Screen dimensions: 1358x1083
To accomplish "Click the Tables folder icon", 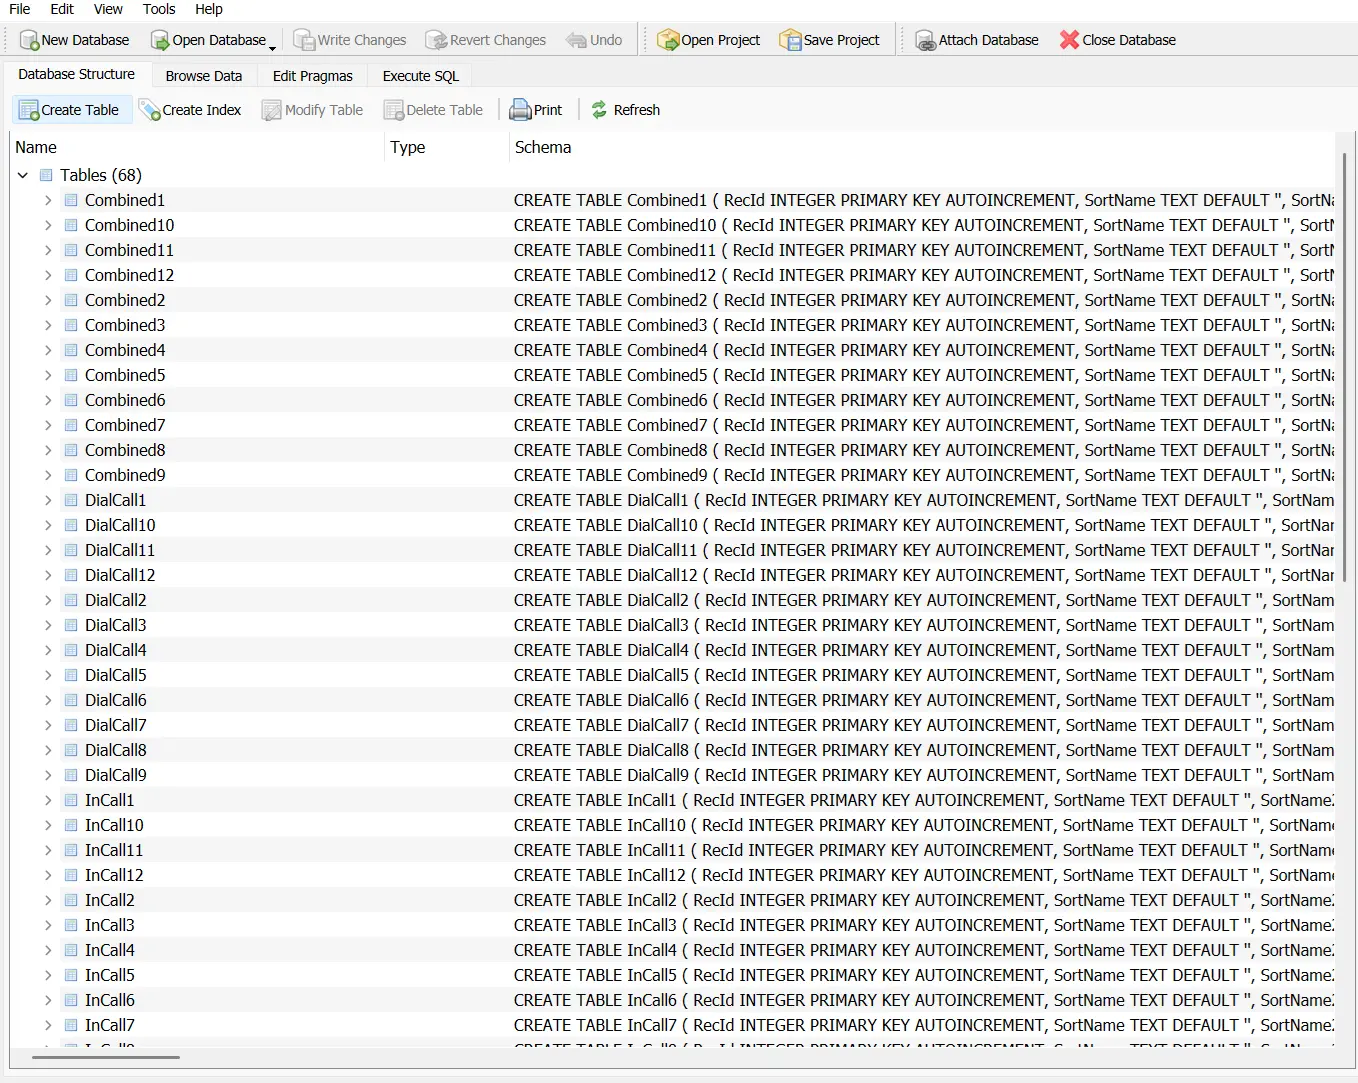I will [46, 175].
